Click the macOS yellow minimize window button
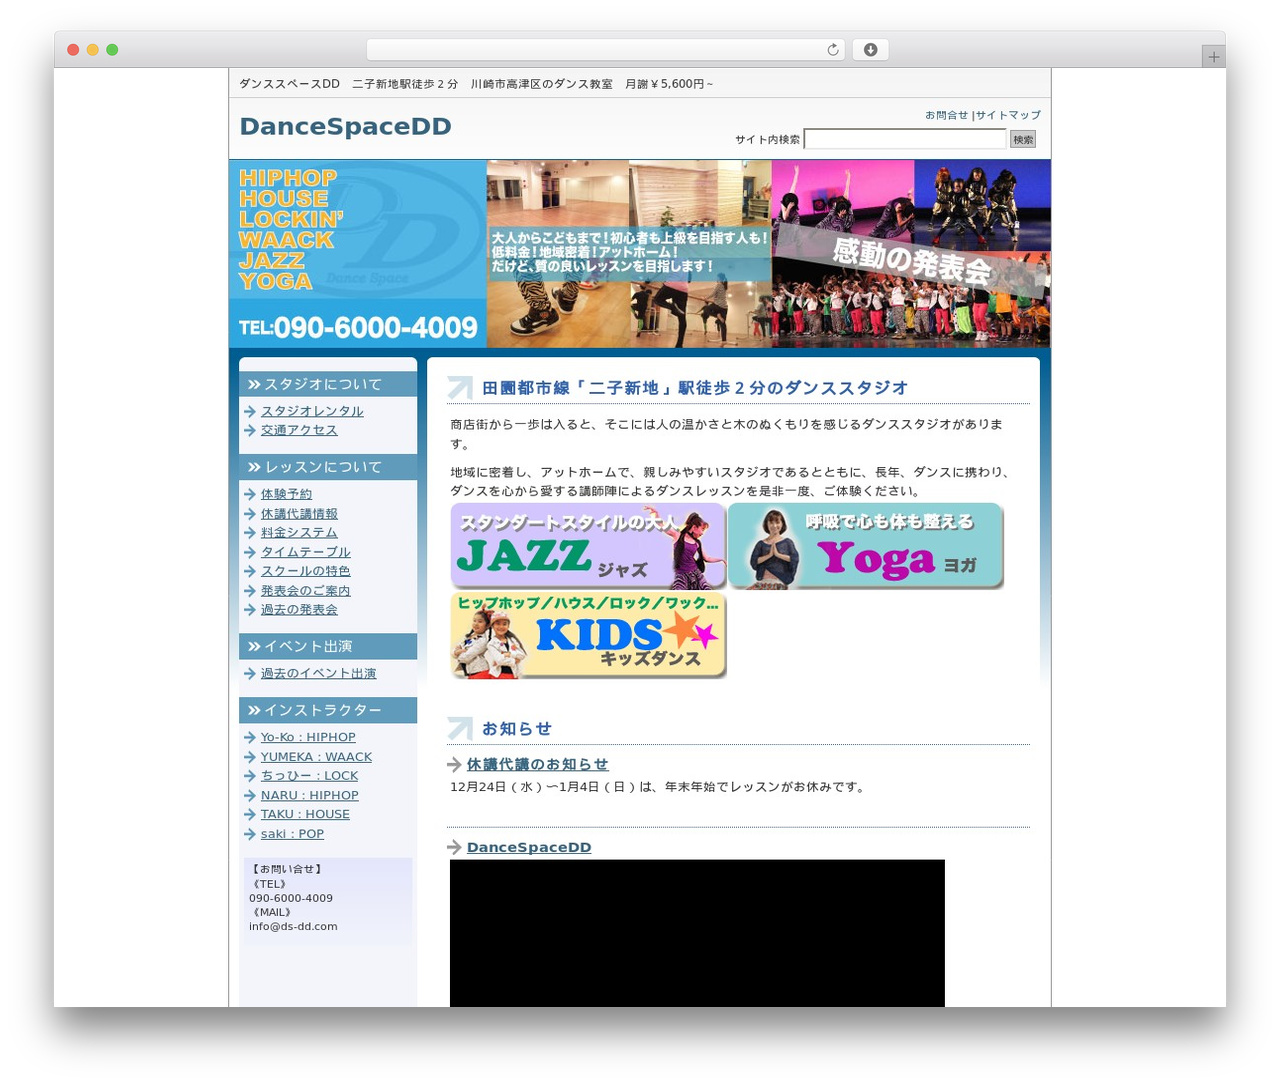Screen dimensions: 1280x1084 [92, 50]
